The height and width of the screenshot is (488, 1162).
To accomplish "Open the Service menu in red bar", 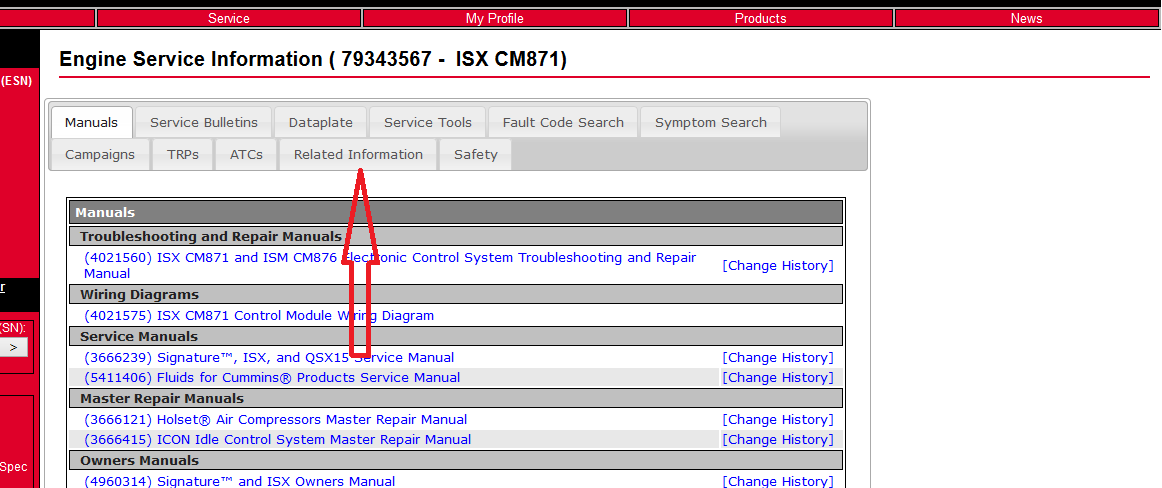I will point(228,19).
